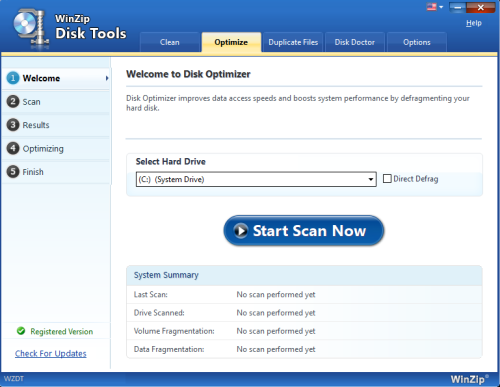The width and height of the screenshot is (500, 387).
Task: Click step 5 circle icon for Finish
Action: [13, 172]
